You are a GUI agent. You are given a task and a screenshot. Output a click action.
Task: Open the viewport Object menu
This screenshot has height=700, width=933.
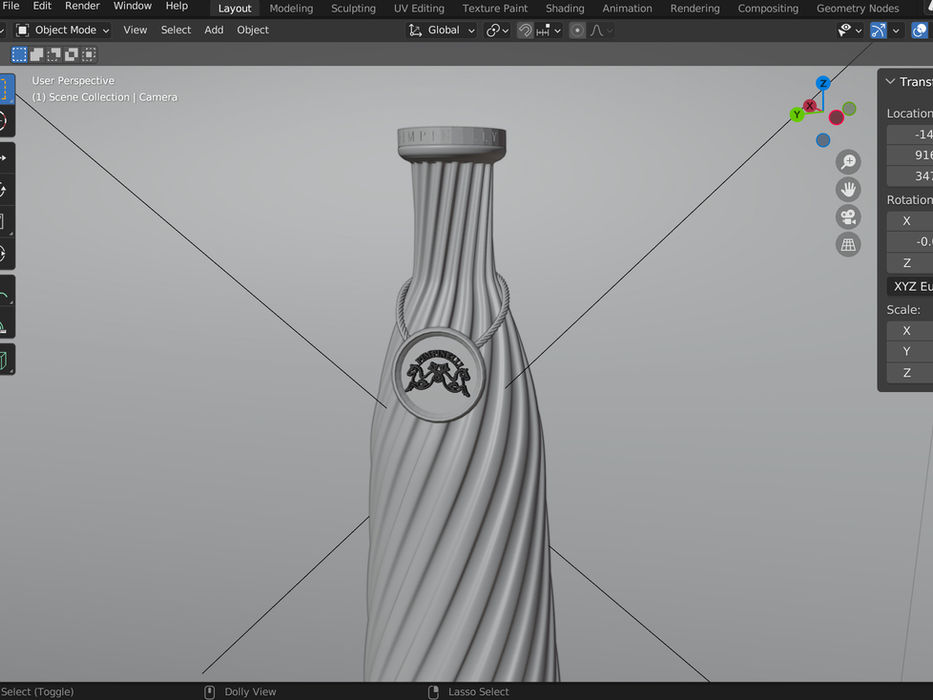pyautogui.click(x=252, y=30)
